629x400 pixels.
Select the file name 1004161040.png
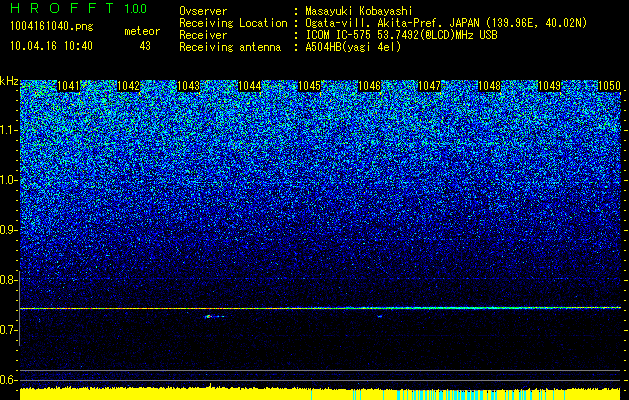point(52,26)
